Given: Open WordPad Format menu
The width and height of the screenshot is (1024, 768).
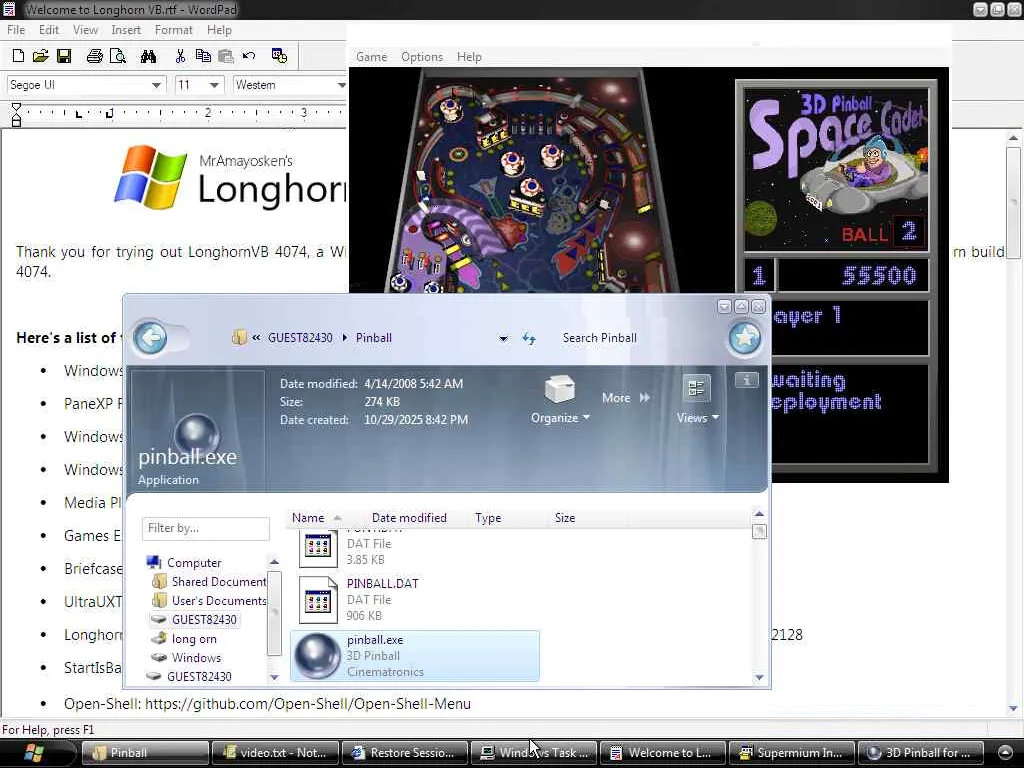Looking at the screenshot, I should [x=174, y=30].
